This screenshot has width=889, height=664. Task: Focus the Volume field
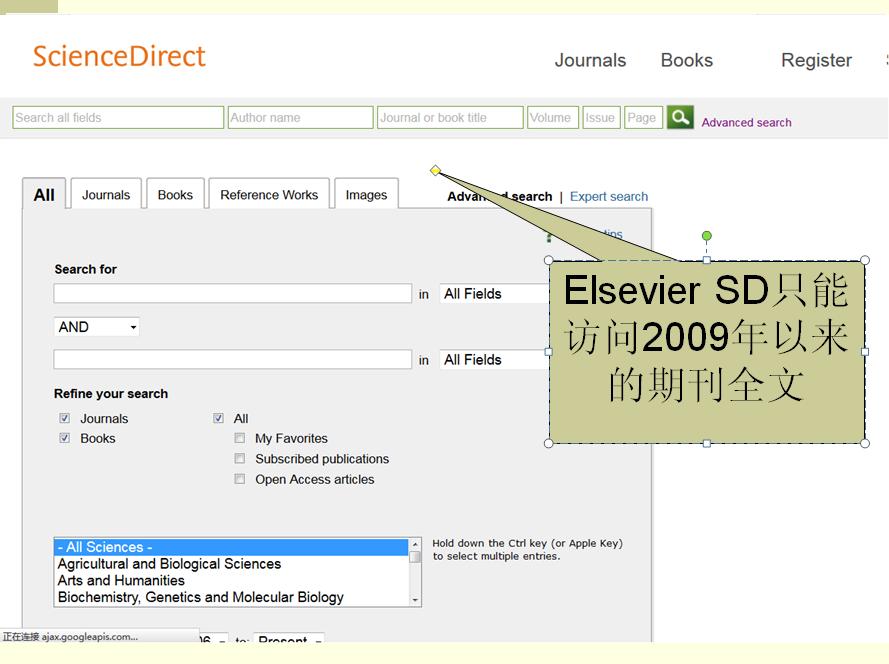pyautogui.click(x=553, y=117)
